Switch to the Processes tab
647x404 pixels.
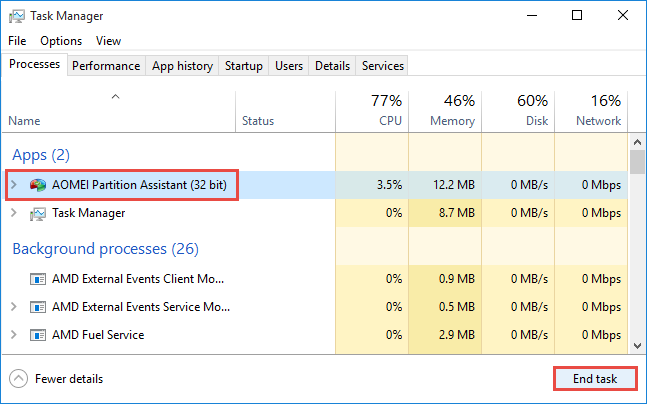[x=35, y=64]
